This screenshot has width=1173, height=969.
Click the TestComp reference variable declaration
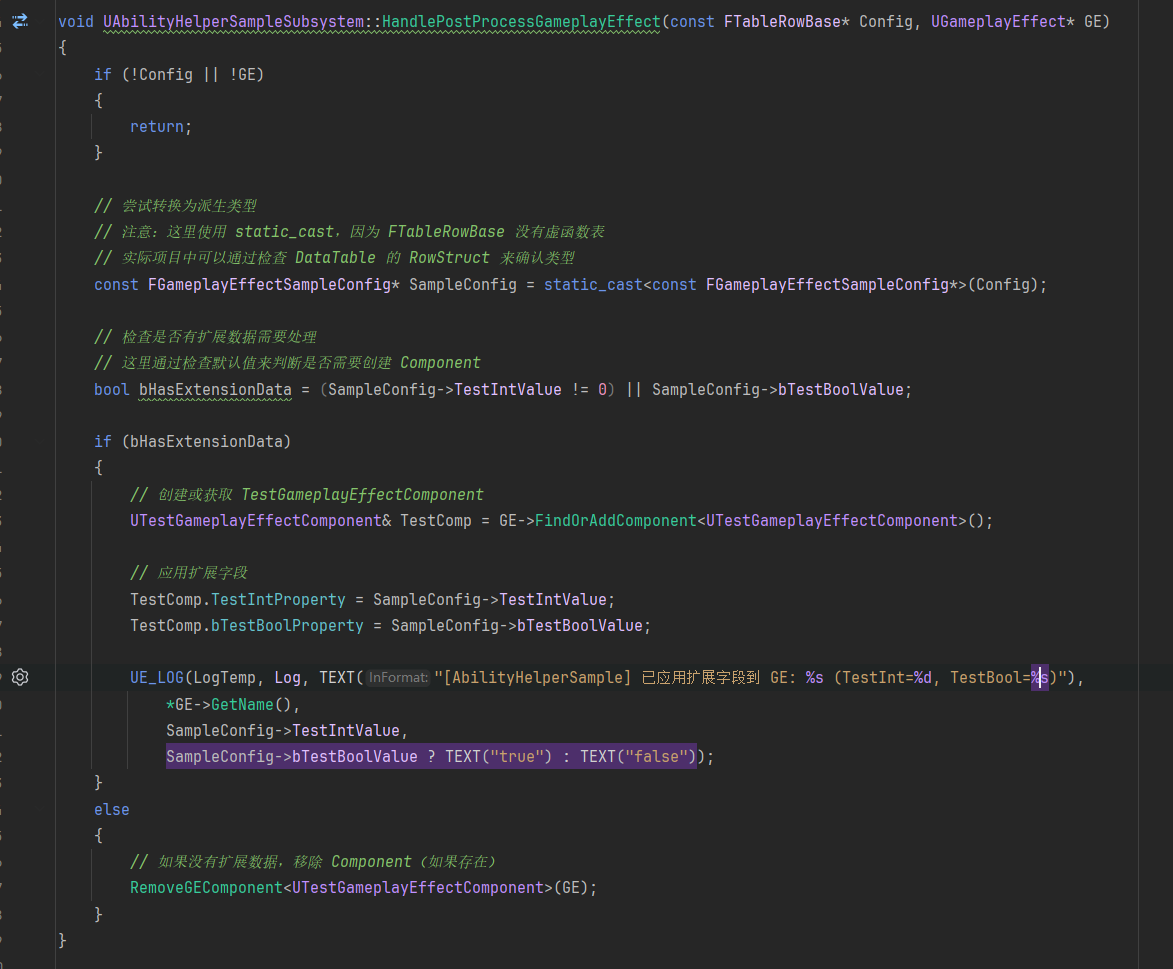click(436, 520)
